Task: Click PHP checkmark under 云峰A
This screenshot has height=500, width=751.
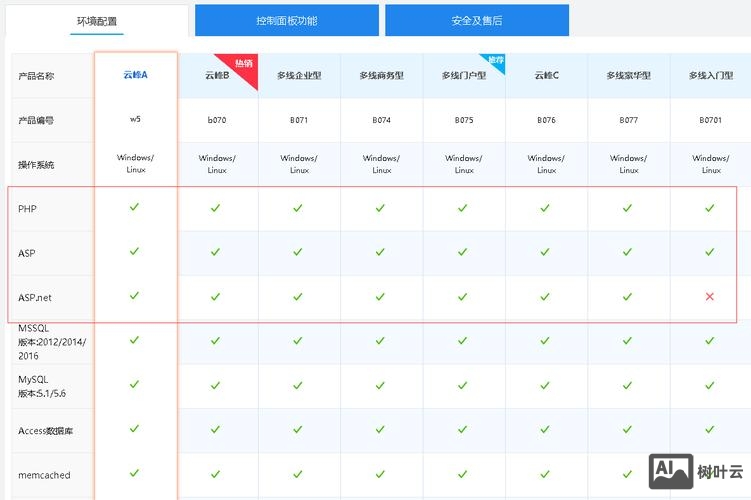Action: coord(134,207)
